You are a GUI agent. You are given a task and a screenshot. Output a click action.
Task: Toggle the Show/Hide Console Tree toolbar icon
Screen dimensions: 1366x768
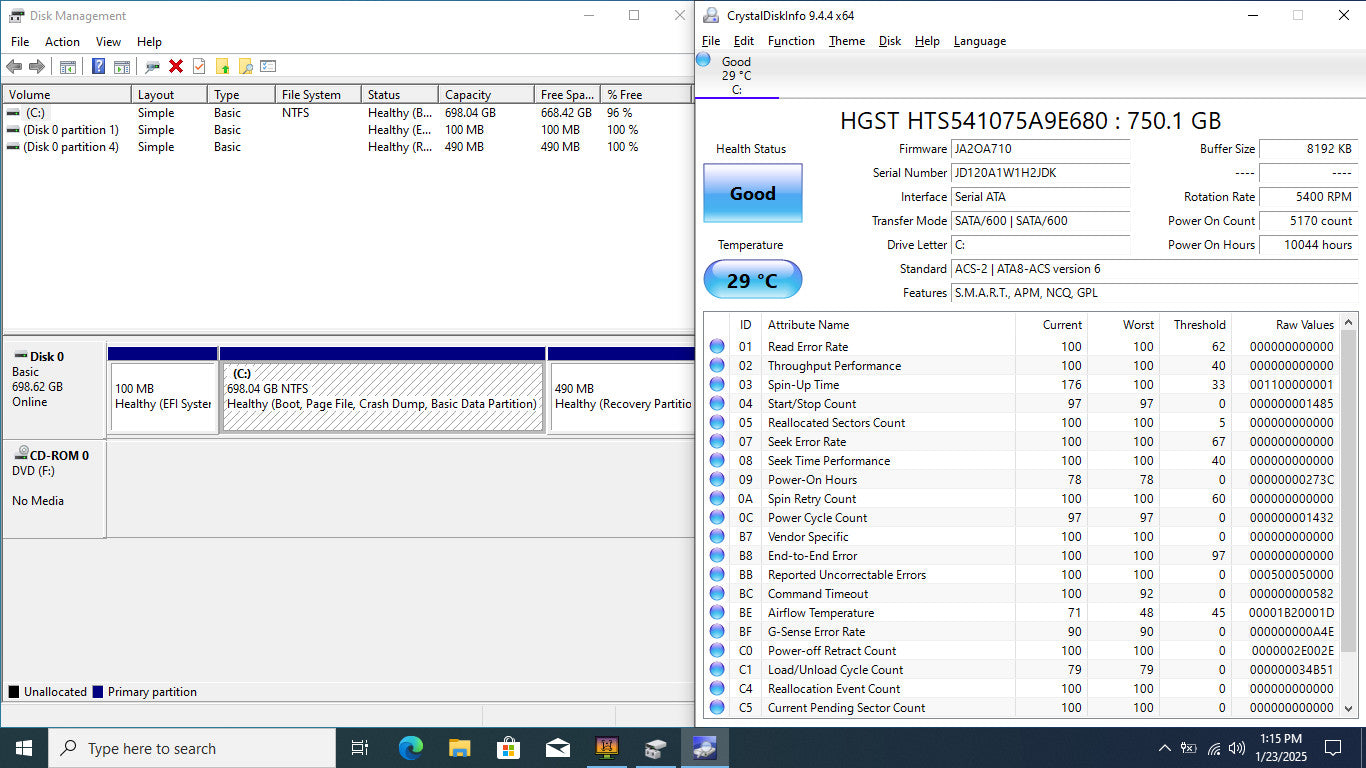68,67
